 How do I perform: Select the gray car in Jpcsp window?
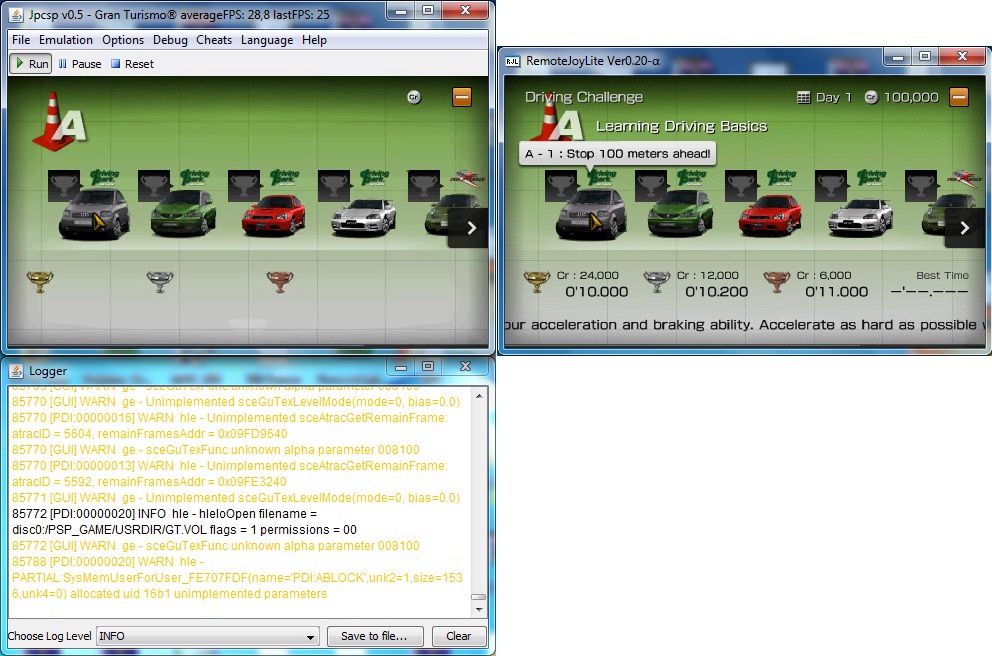point(94,215)
